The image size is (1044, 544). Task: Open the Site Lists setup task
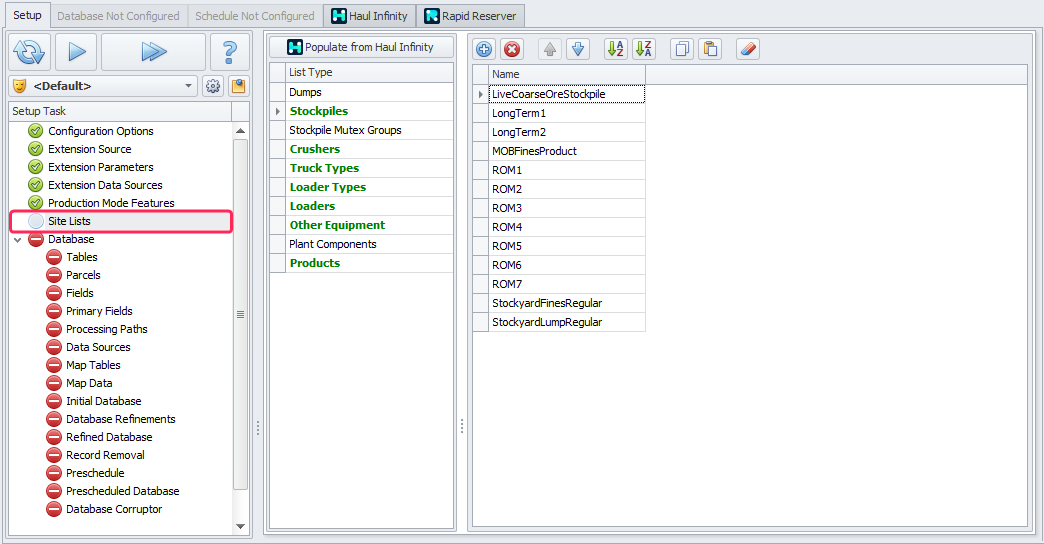69,221
